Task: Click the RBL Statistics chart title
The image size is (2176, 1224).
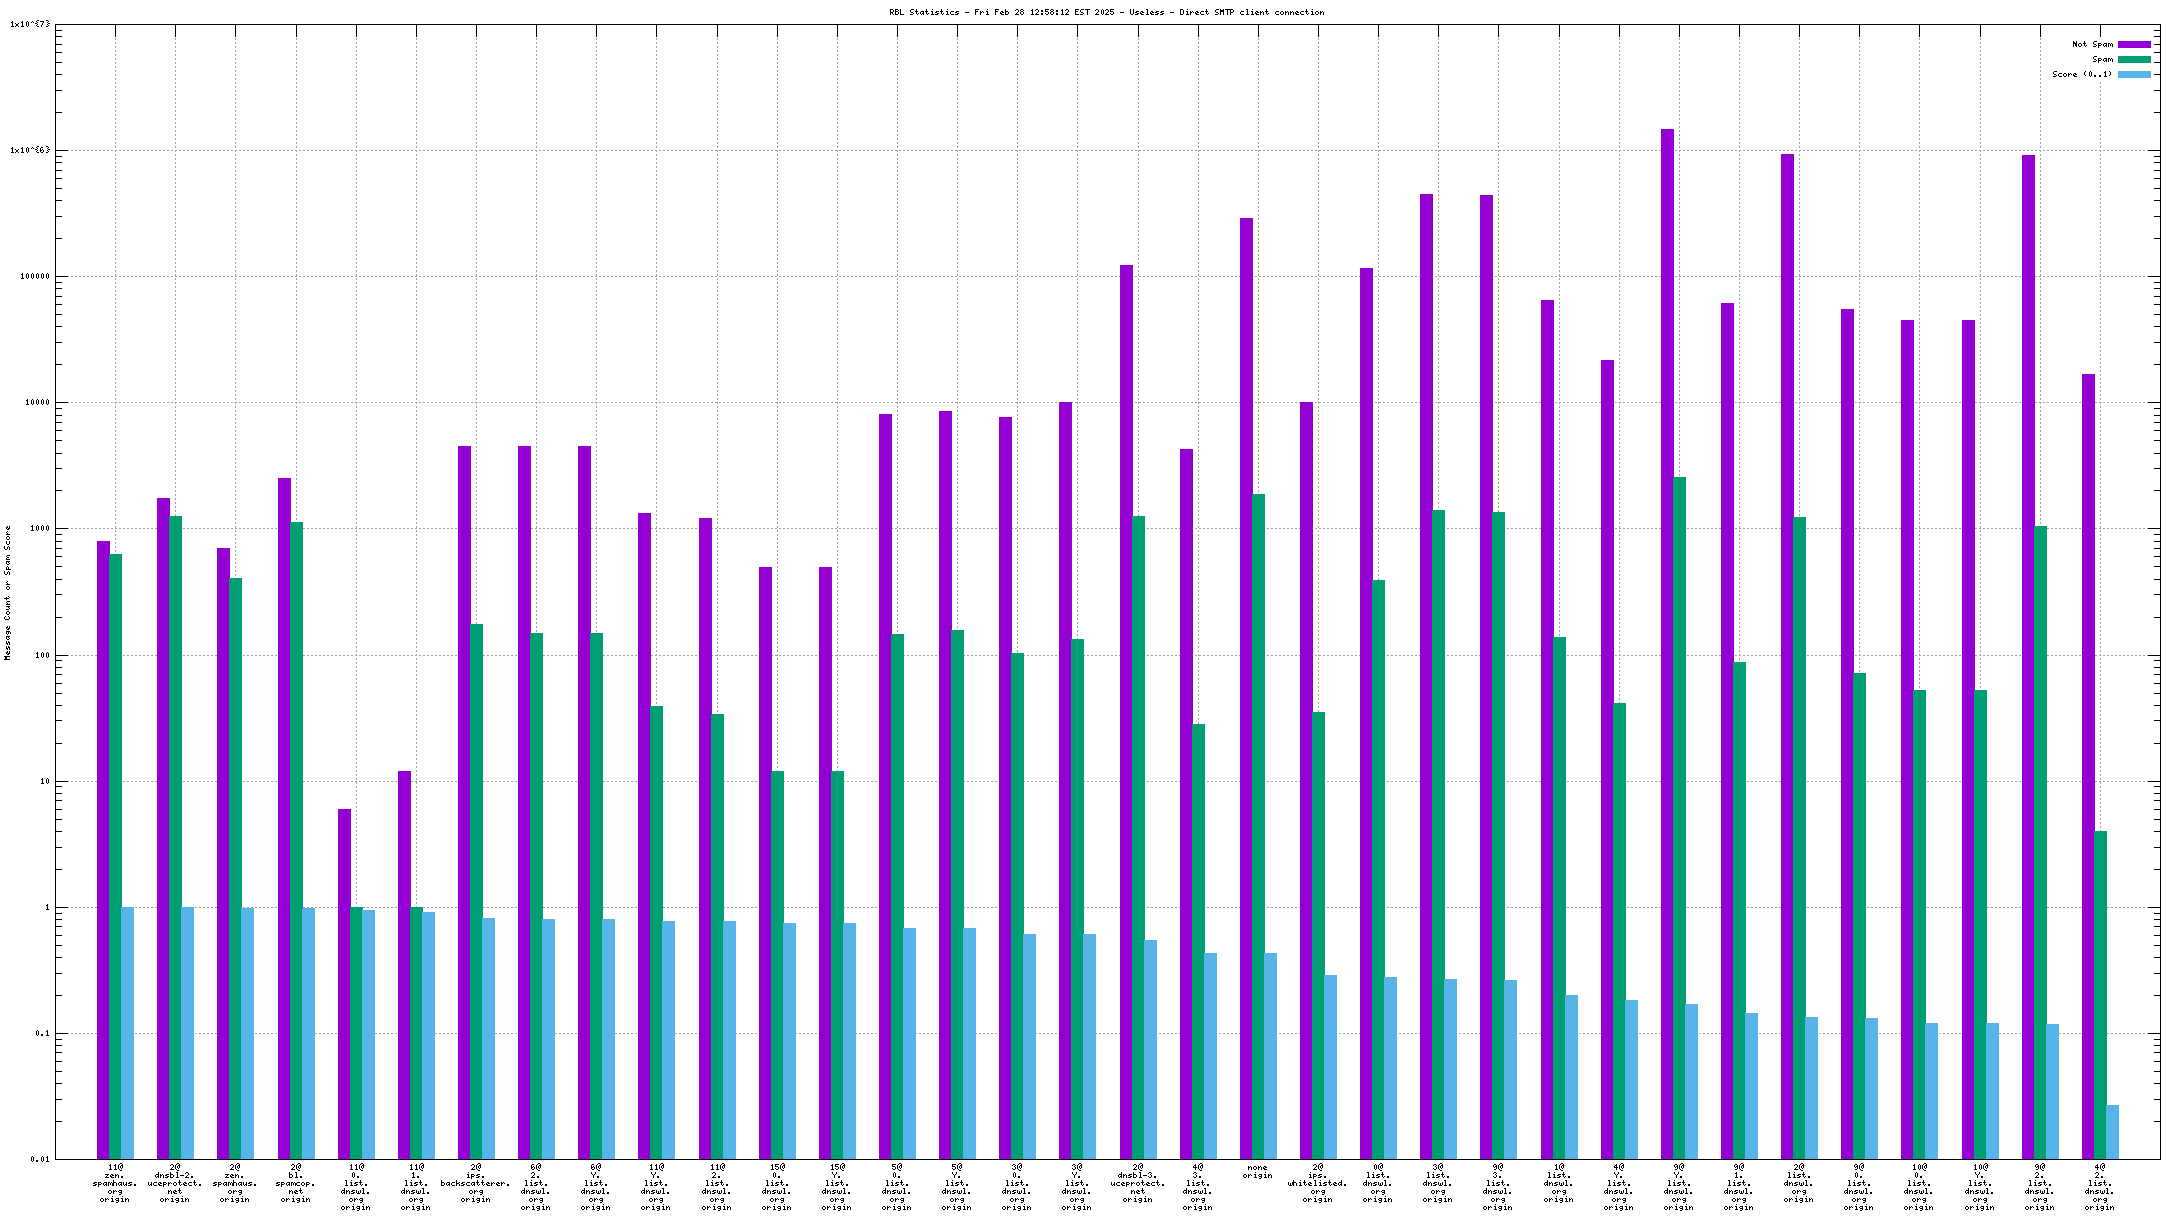Action: pyautogui.click(x=1106, y=12)
